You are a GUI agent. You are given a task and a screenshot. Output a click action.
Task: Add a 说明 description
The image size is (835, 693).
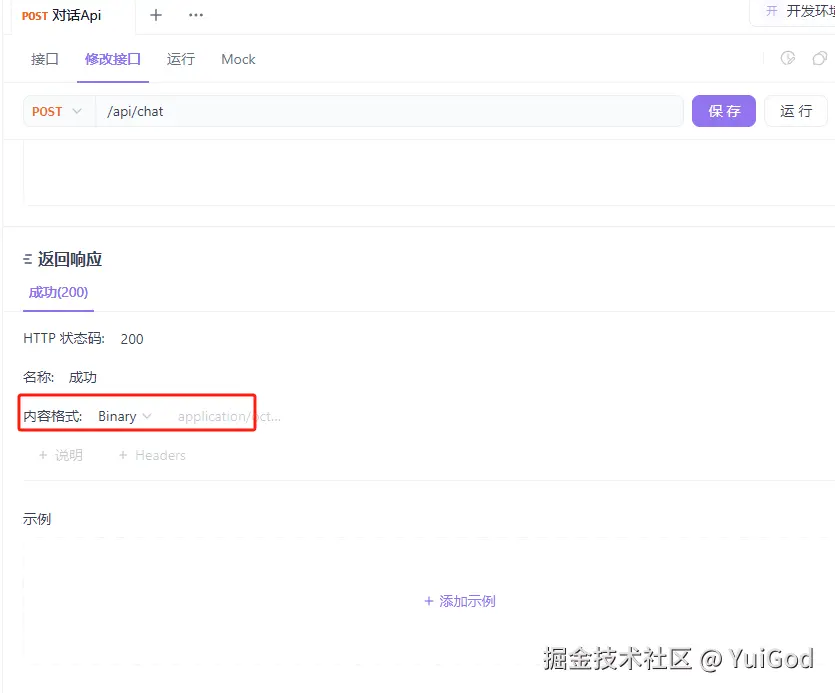point(61,455)
